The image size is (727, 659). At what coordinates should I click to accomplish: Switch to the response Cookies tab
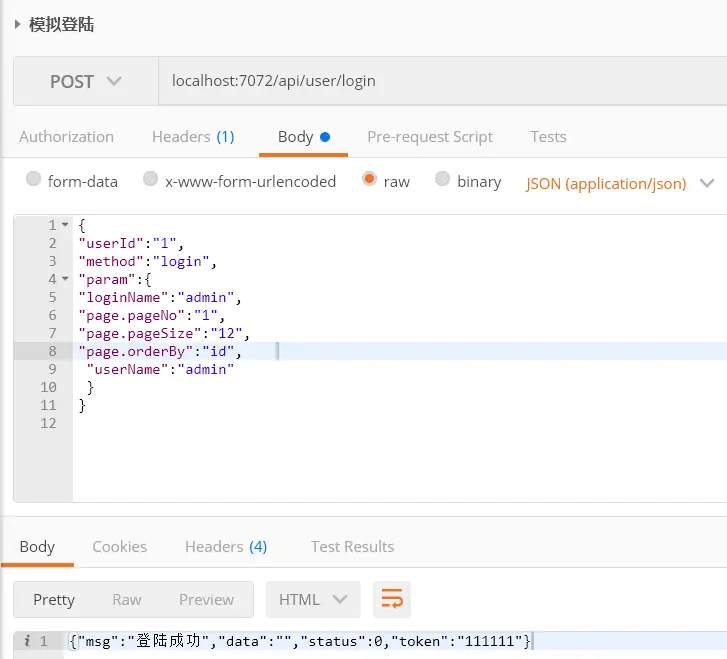[x=120, y=547]
